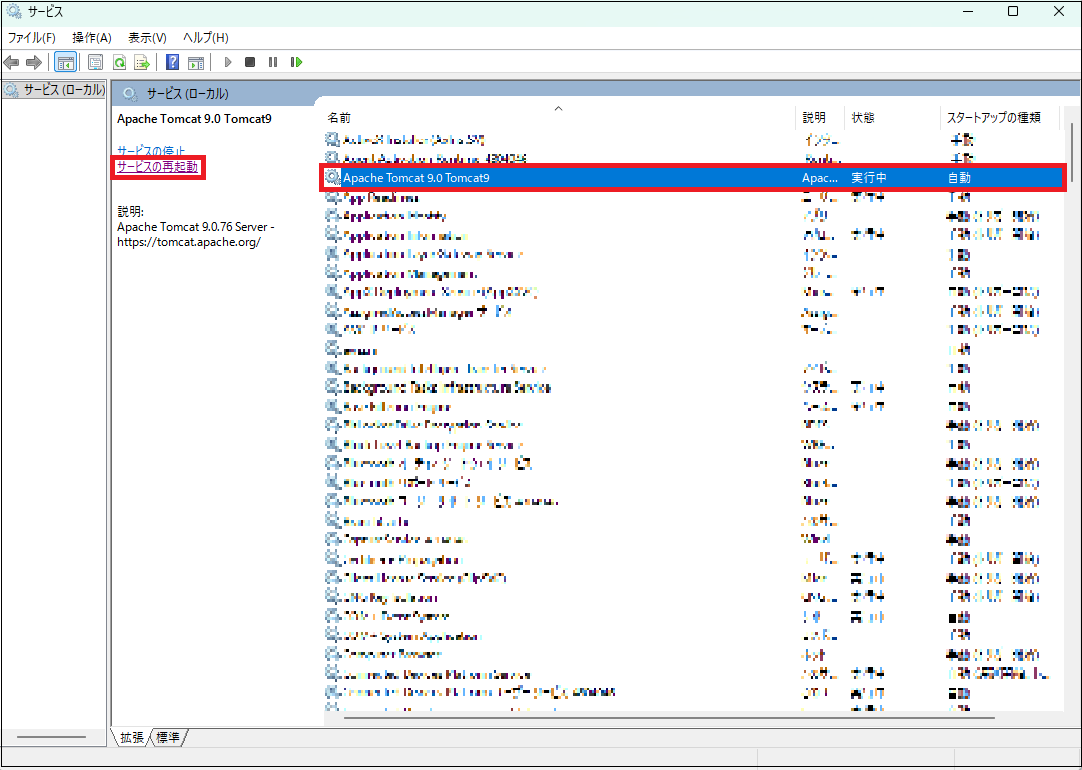Viewport: 1082px width, 770px height.
Task: Click the blue Help question mark icon
Action: pos(172,62)
